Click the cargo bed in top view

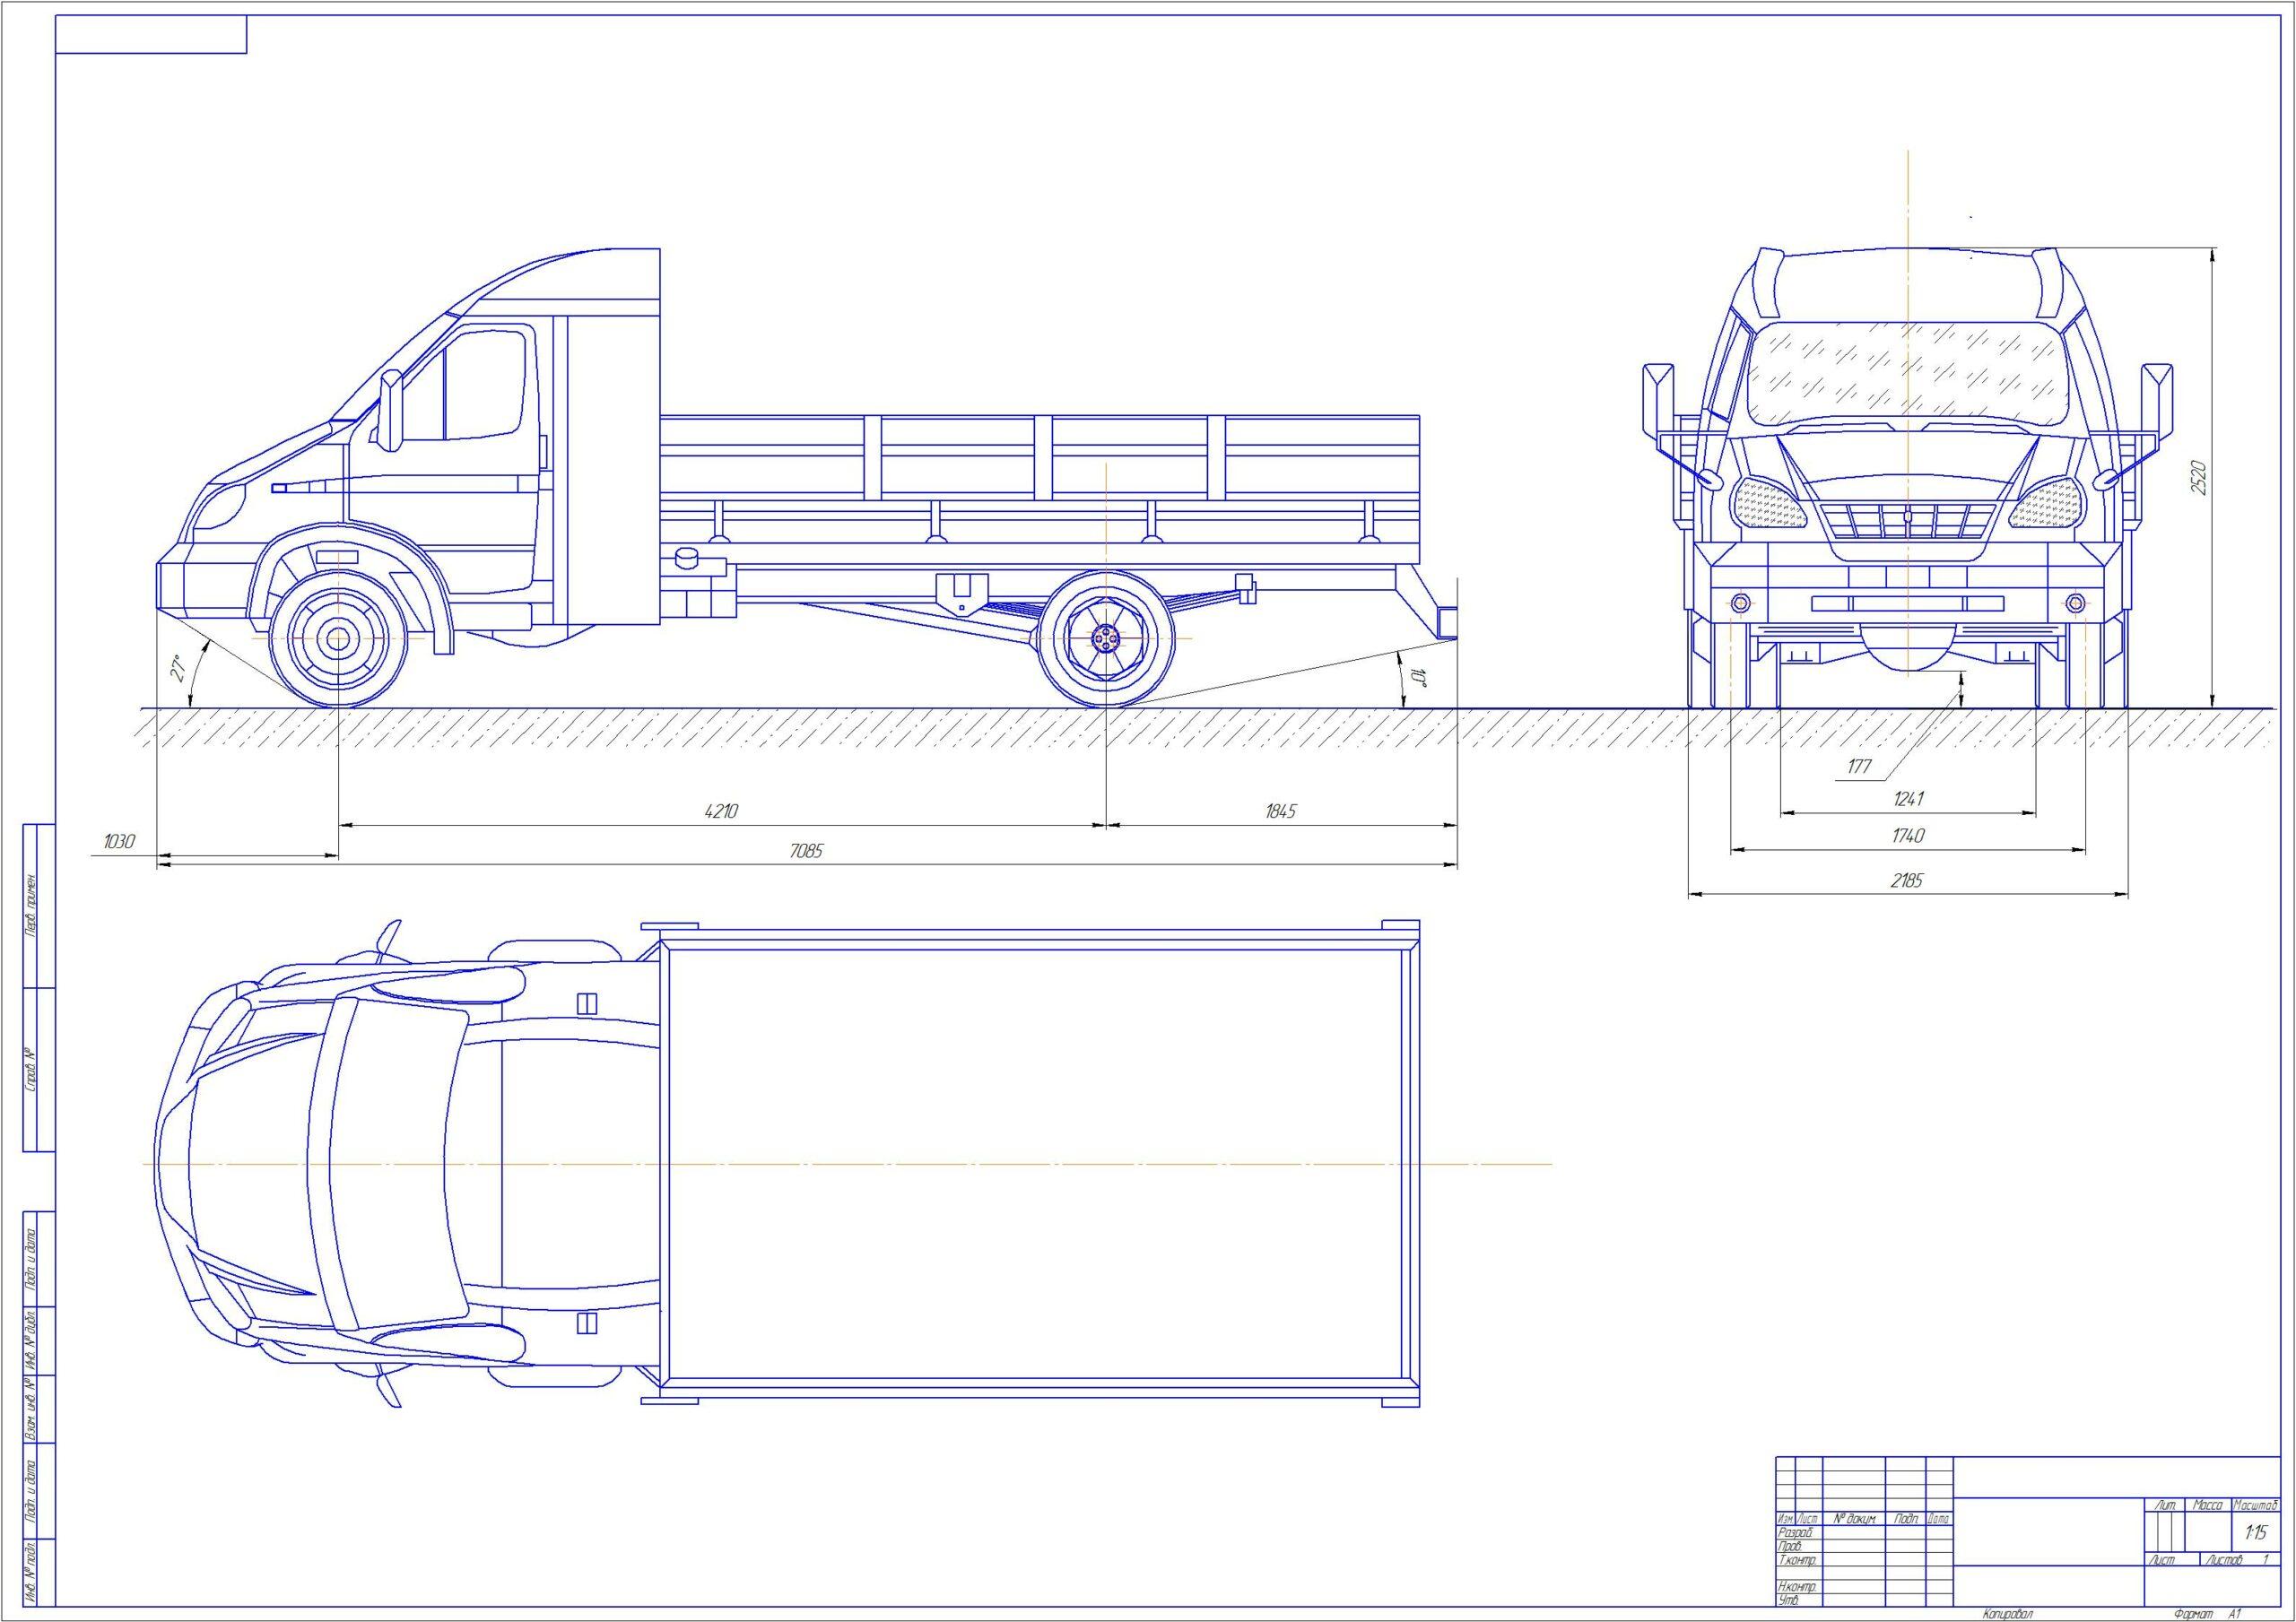coord(1036,1163)
